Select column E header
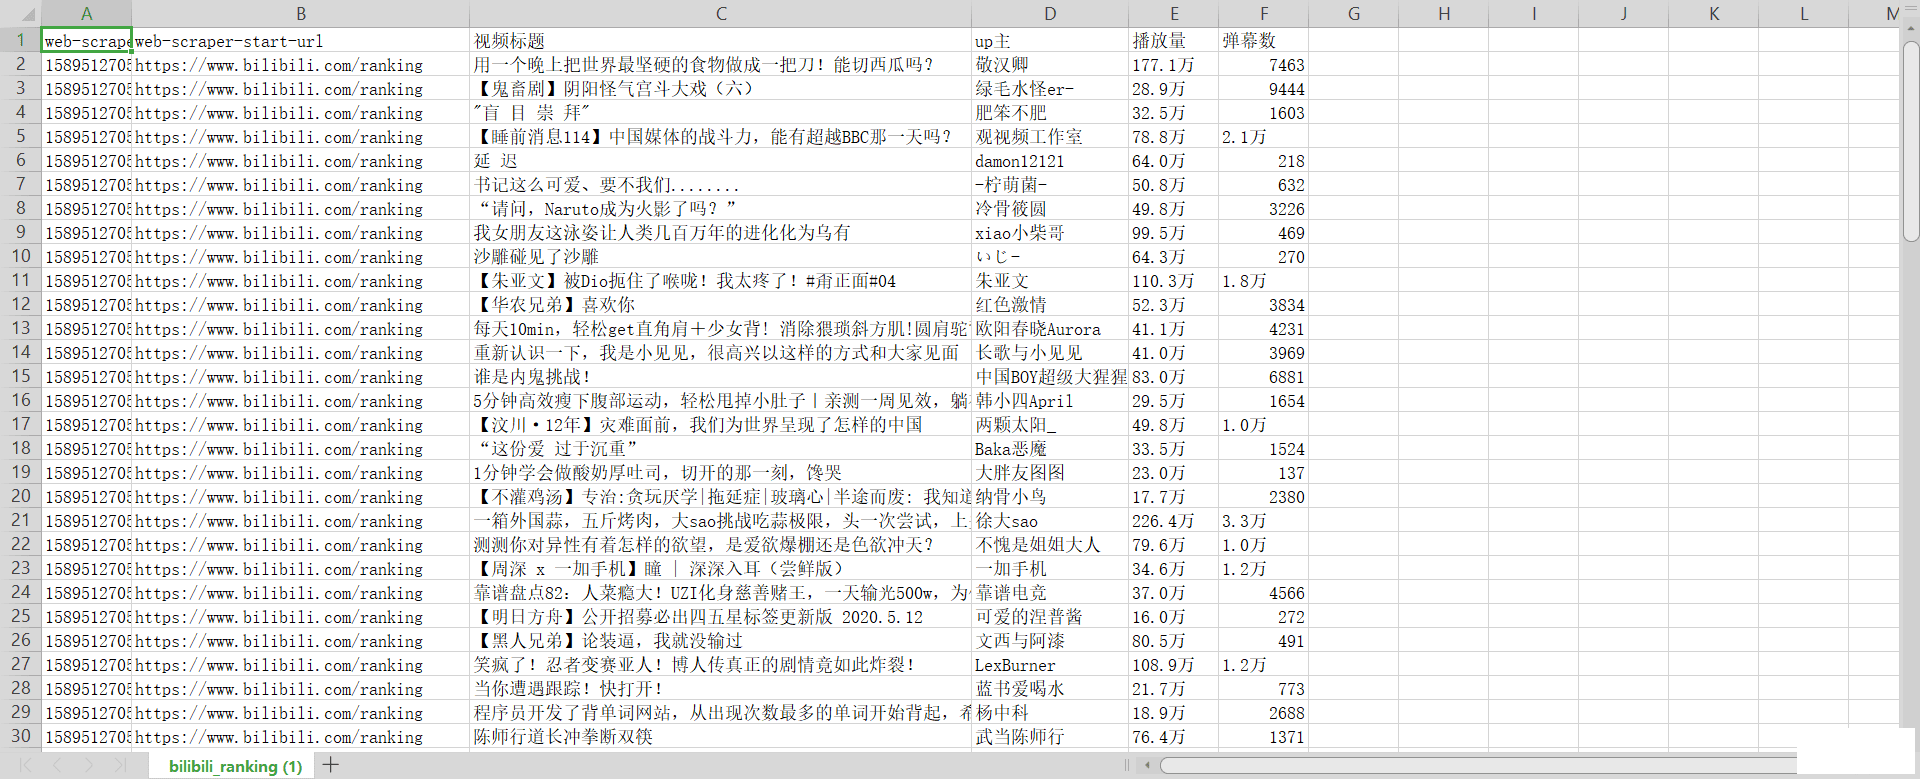This screenshot has width=1920, height=779. pyautogui.click(x=1174, y=14)
